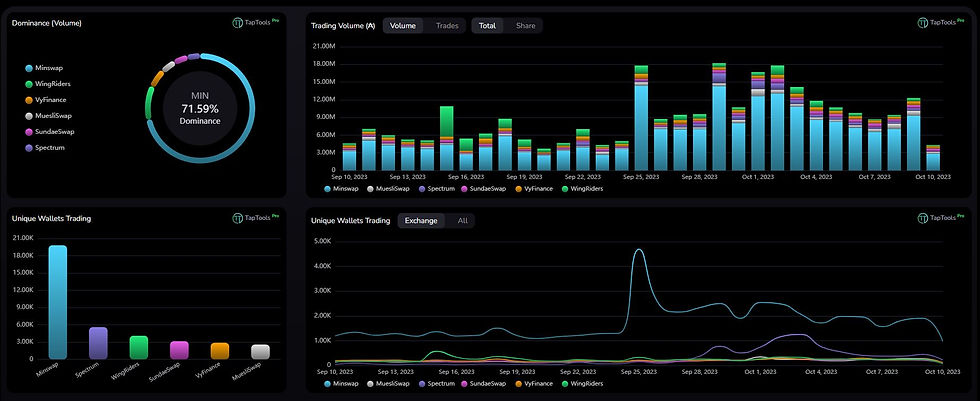980x401 pixels.
Task: Click the Trading Volume (A) title
Action: (x=343, y=26)
